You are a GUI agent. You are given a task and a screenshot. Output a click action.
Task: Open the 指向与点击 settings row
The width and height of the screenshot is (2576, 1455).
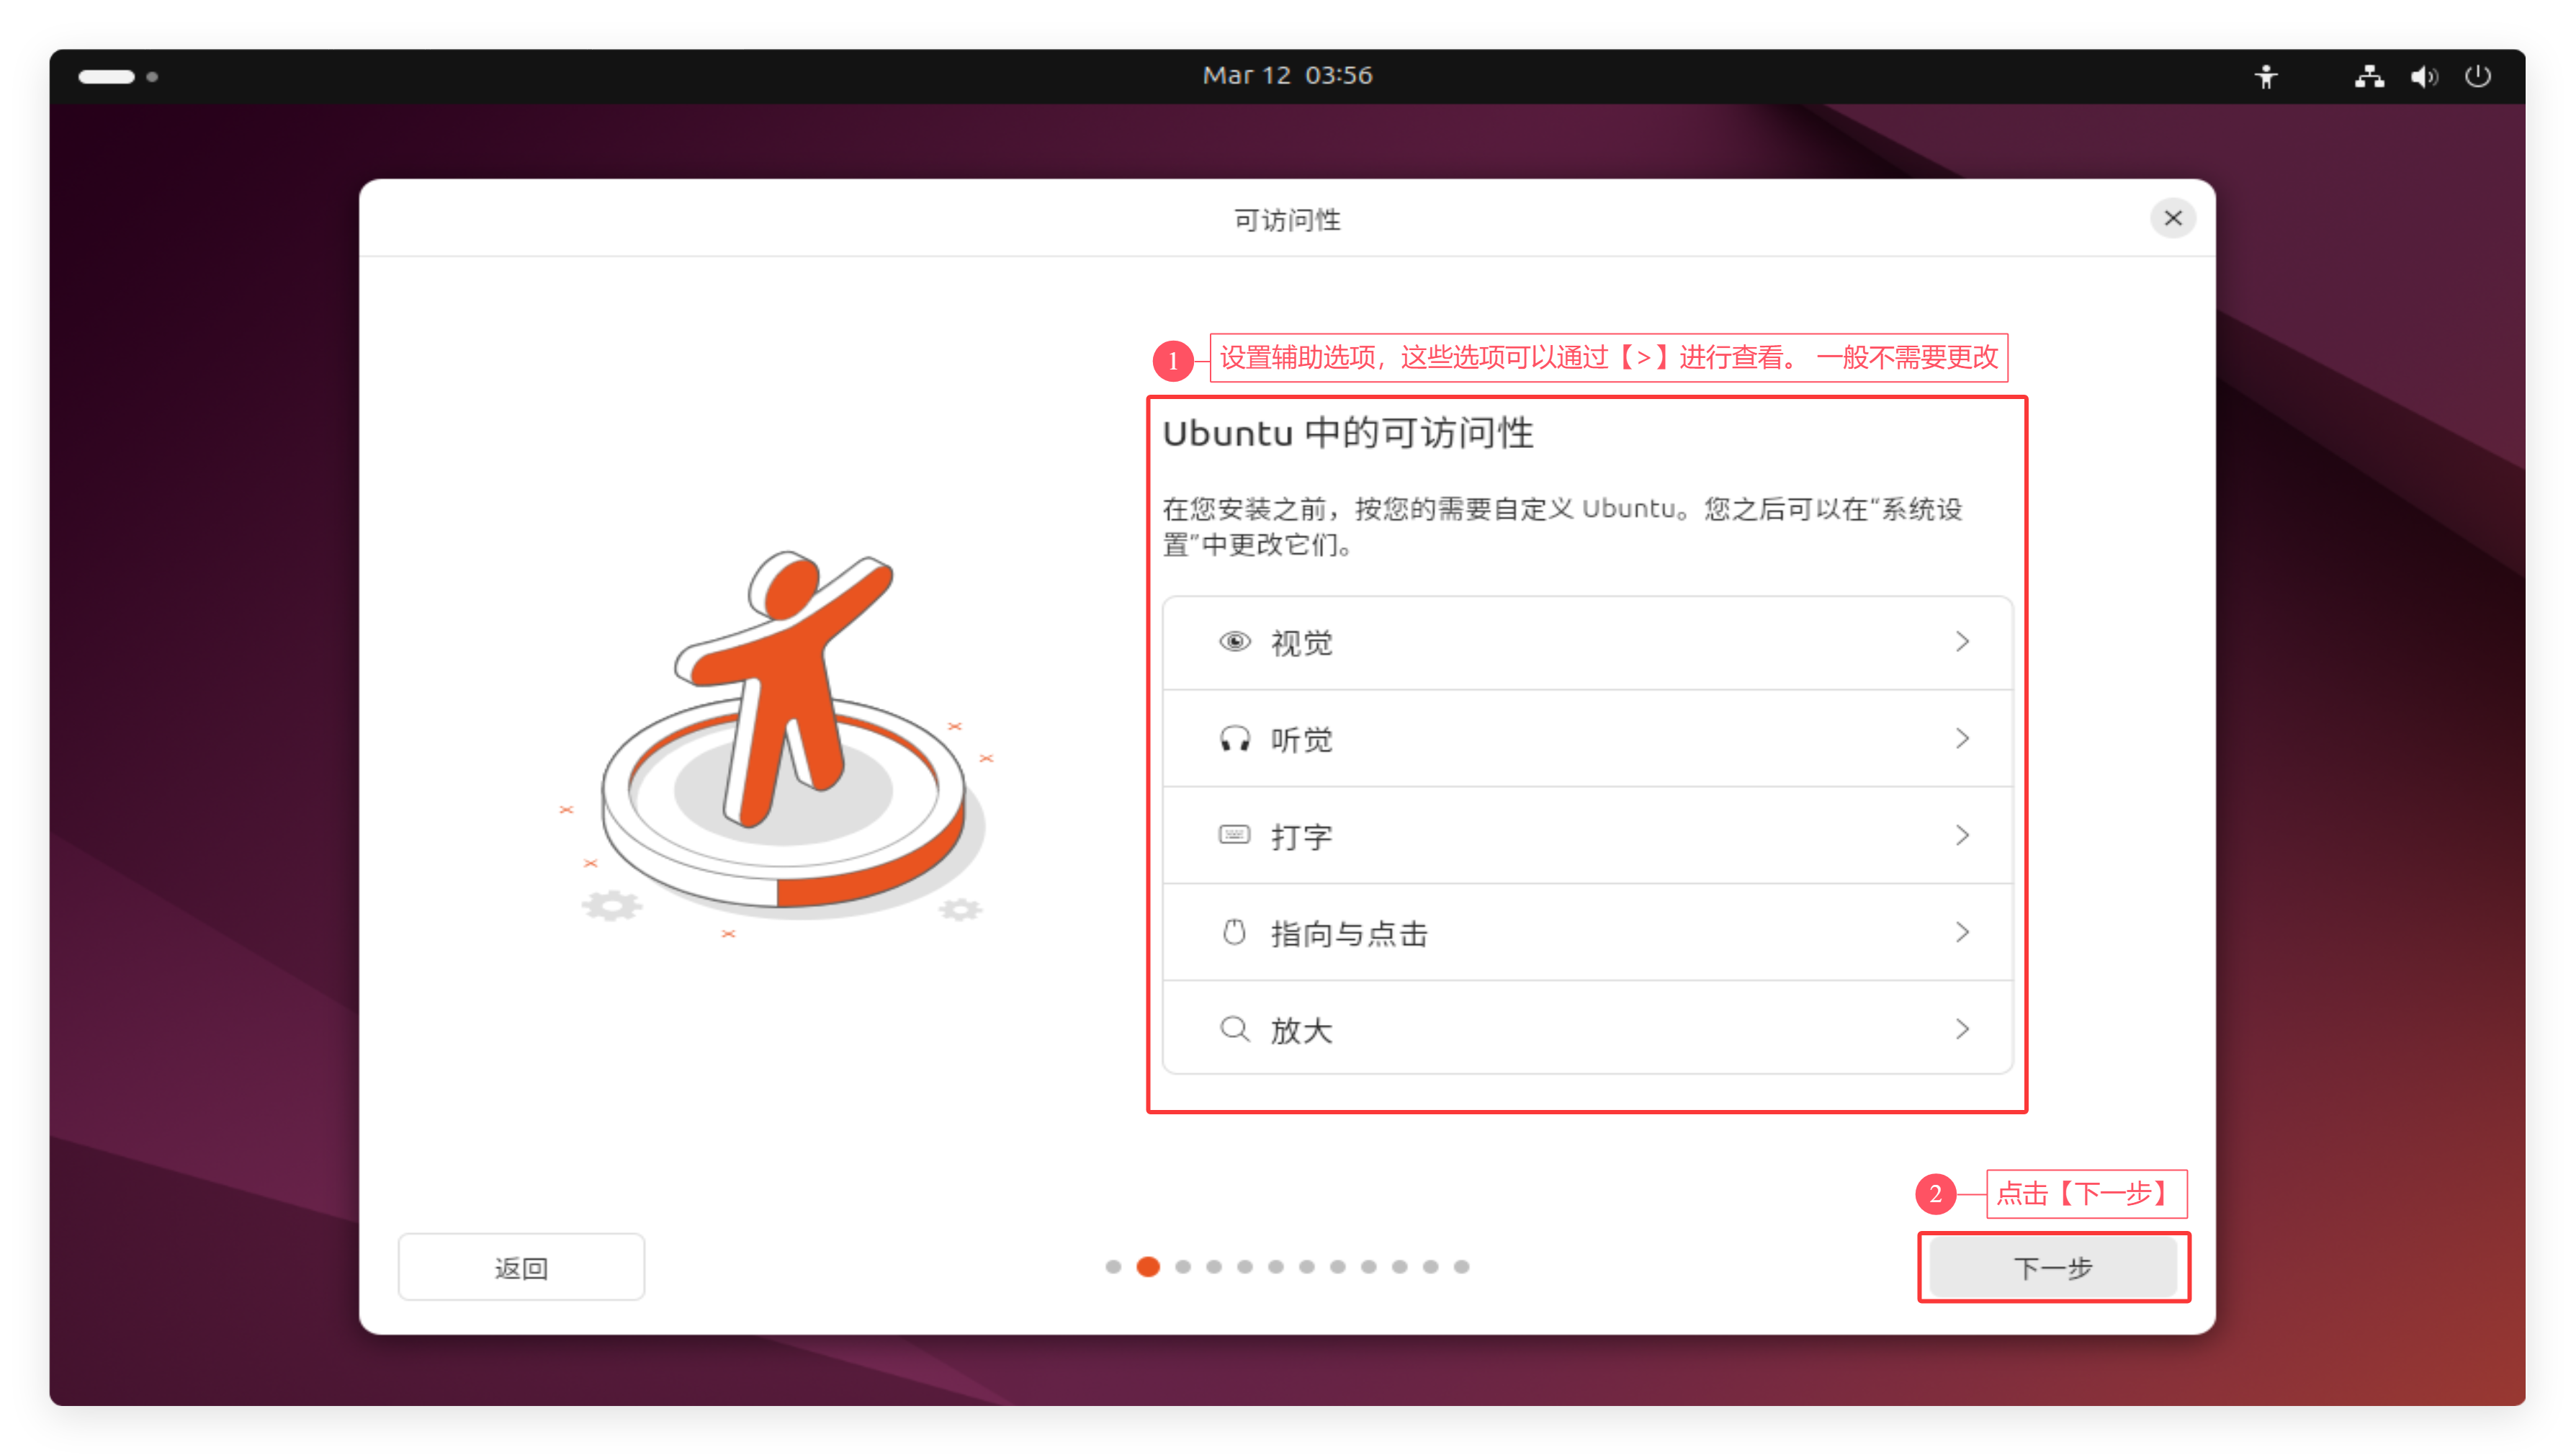click(1587, 932)
